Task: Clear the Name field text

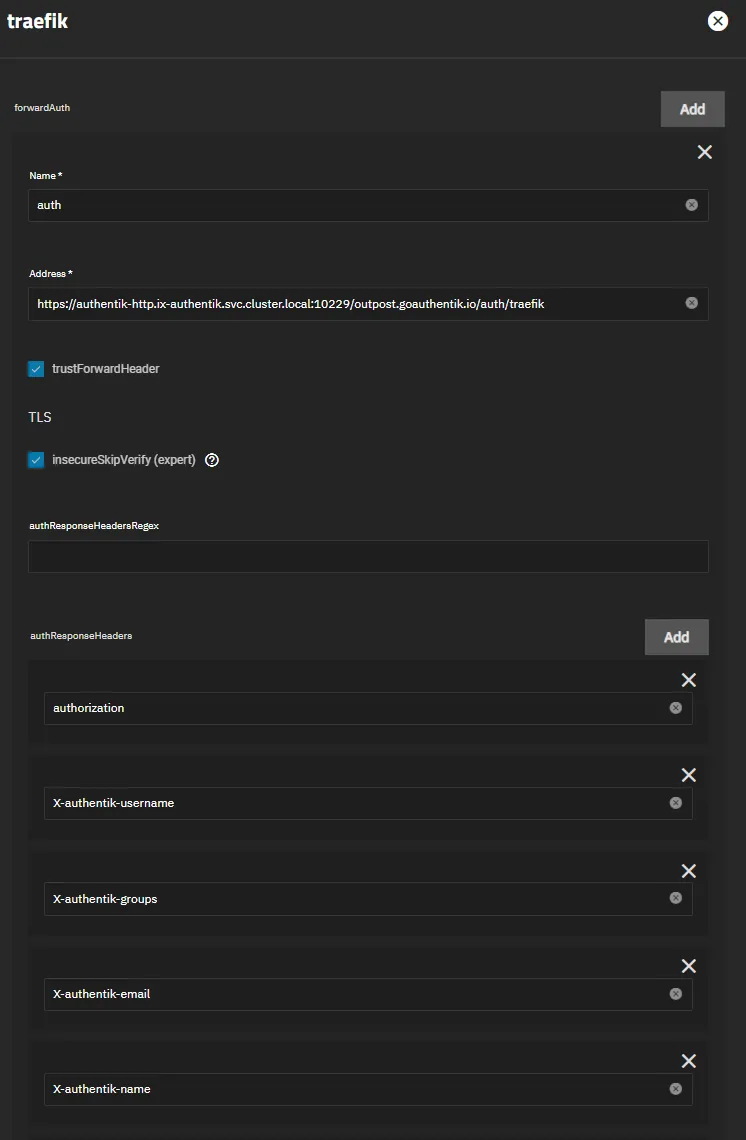Action: pos(691,205)
